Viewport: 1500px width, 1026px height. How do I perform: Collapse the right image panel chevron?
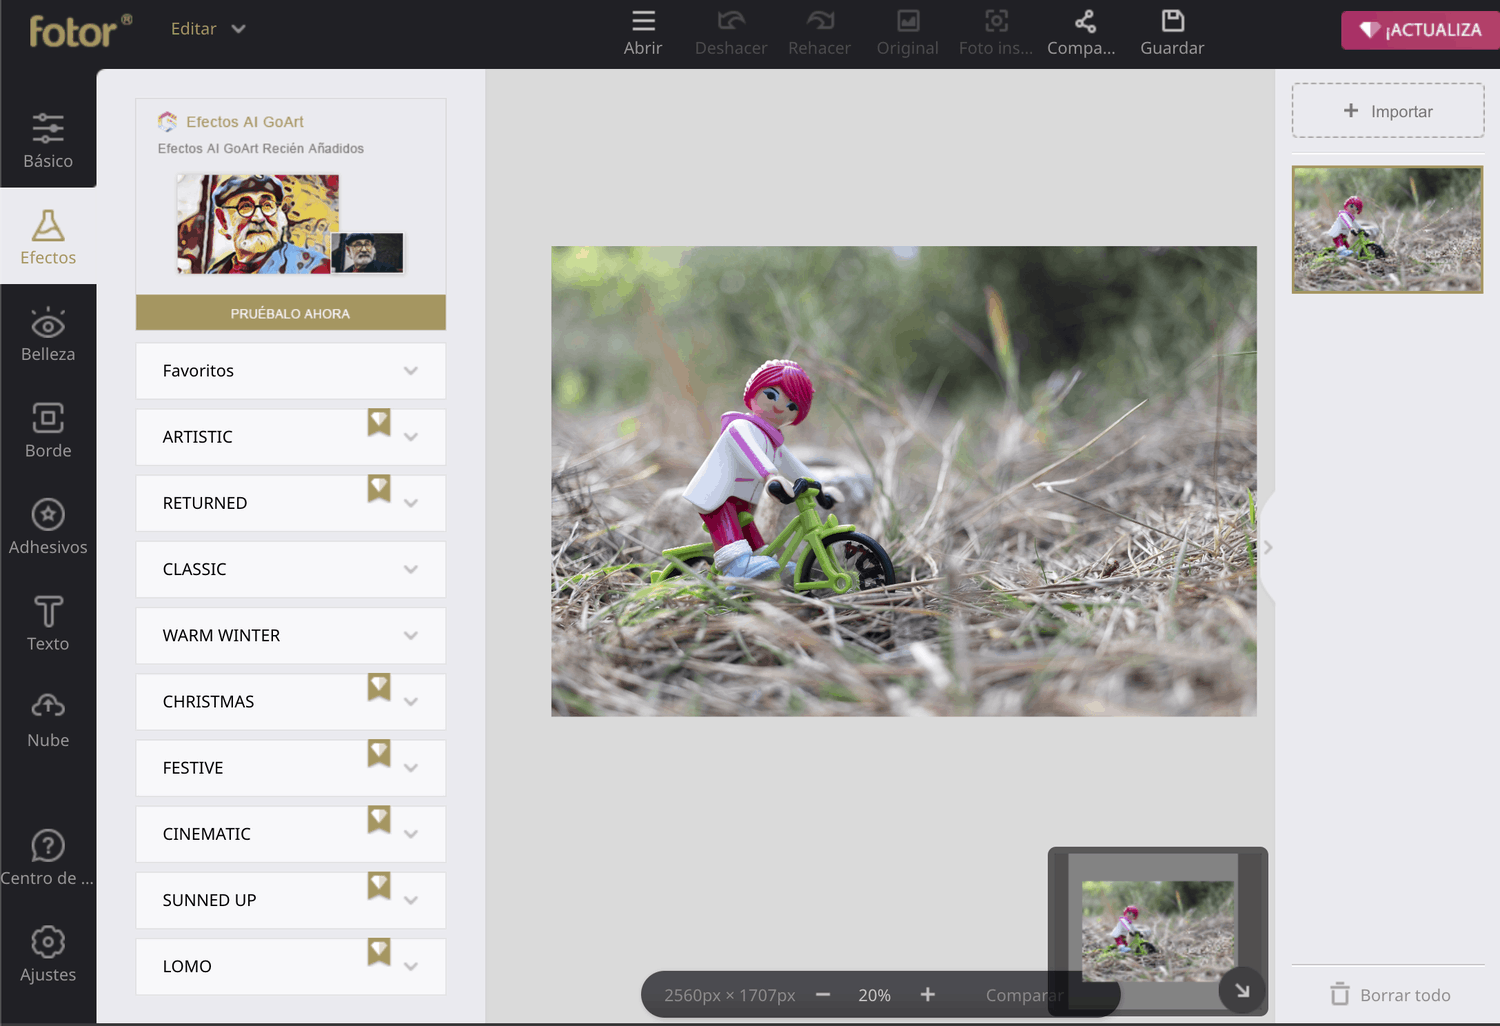tap(1268, 547)
